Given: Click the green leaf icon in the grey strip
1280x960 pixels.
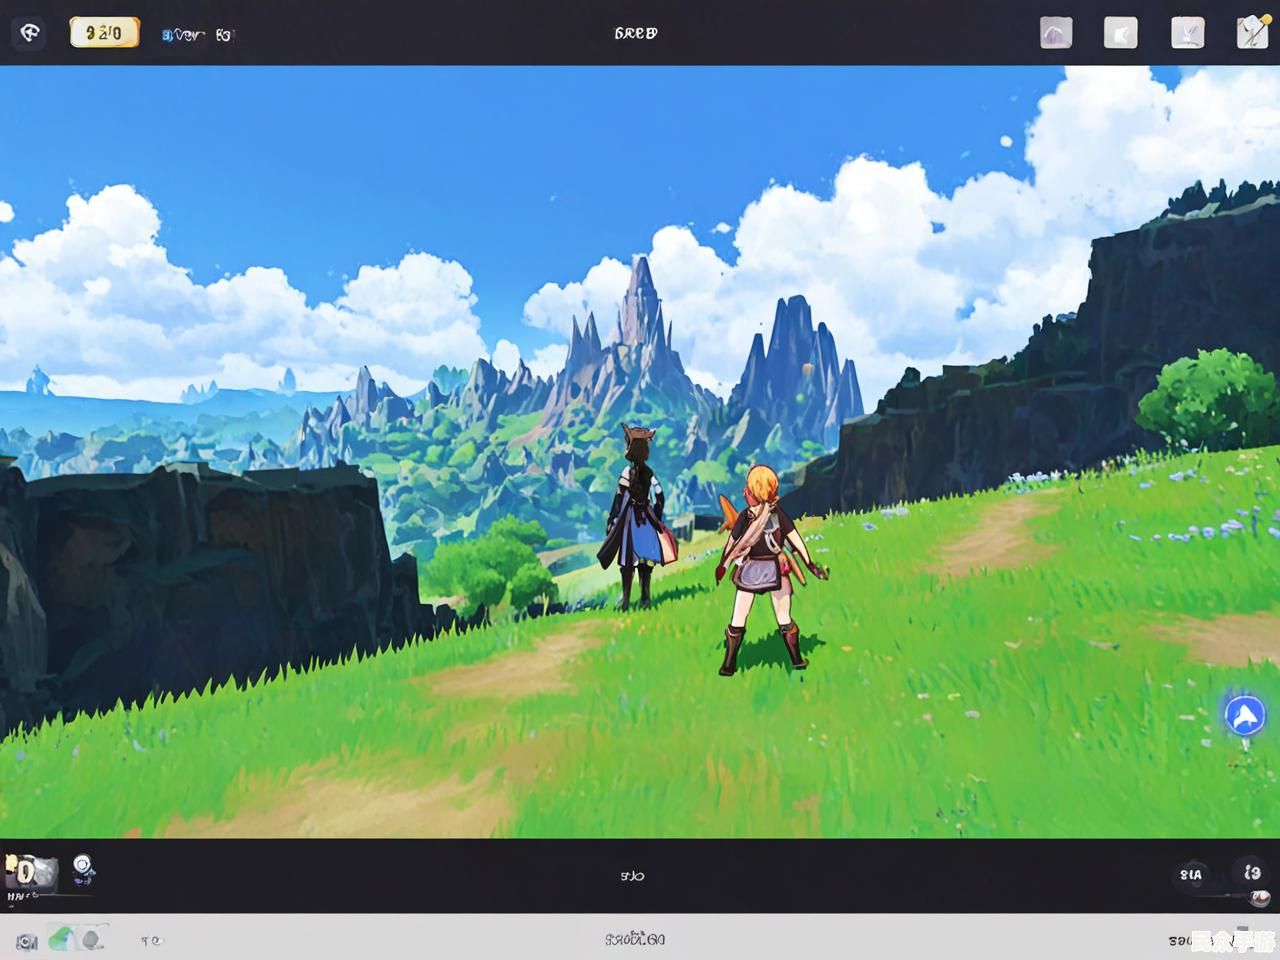Looking at the screenshot, I should pyautogui.click(x=61, y=938).
